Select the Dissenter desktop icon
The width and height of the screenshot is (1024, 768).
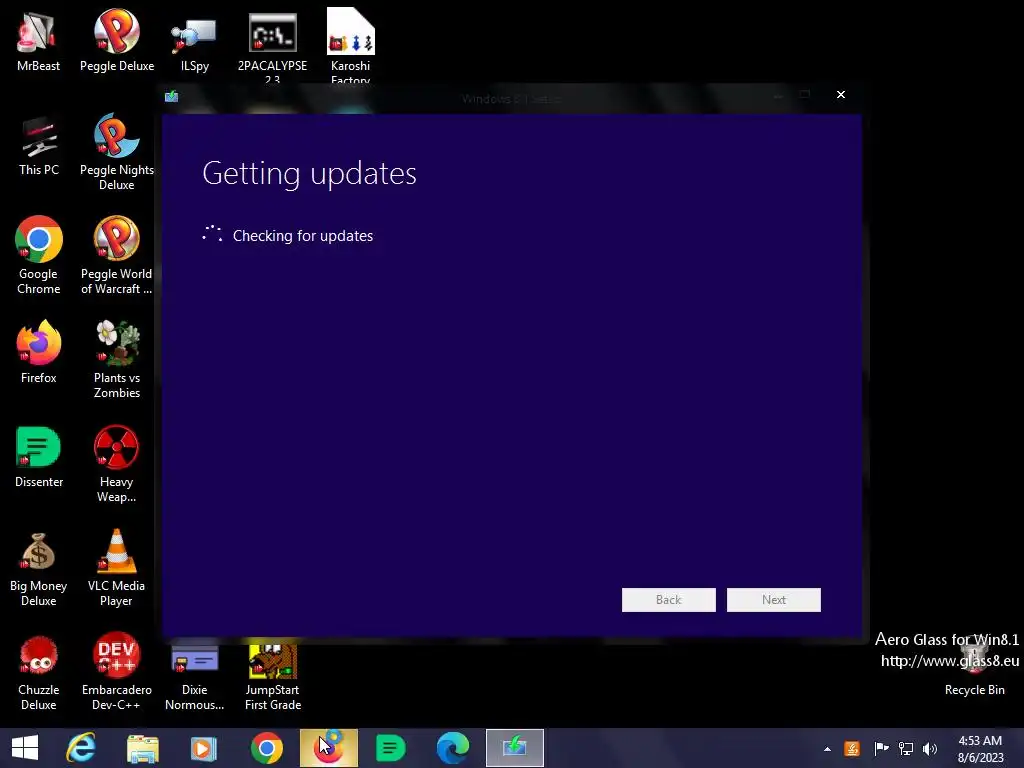point(39,456)
